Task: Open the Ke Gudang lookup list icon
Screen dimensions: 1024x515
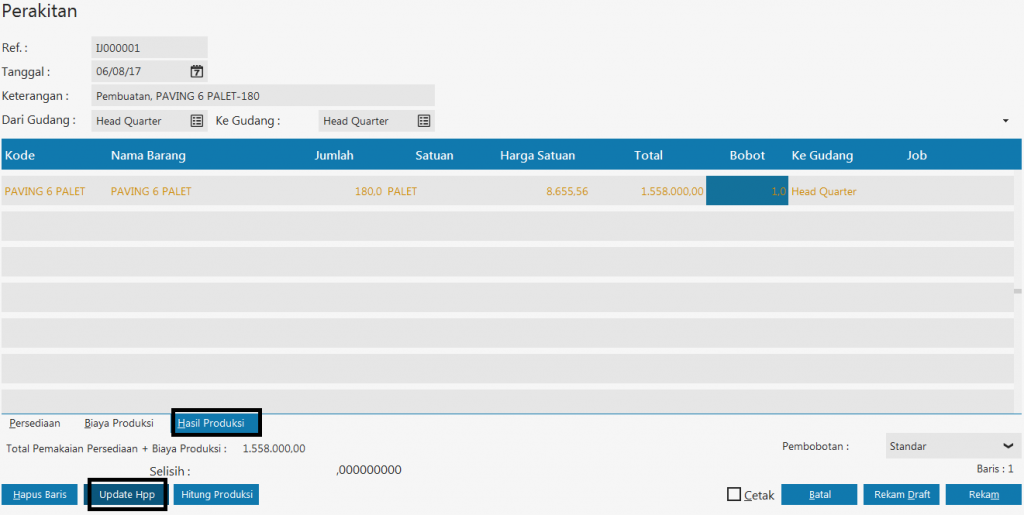Action: pos(424,121)
